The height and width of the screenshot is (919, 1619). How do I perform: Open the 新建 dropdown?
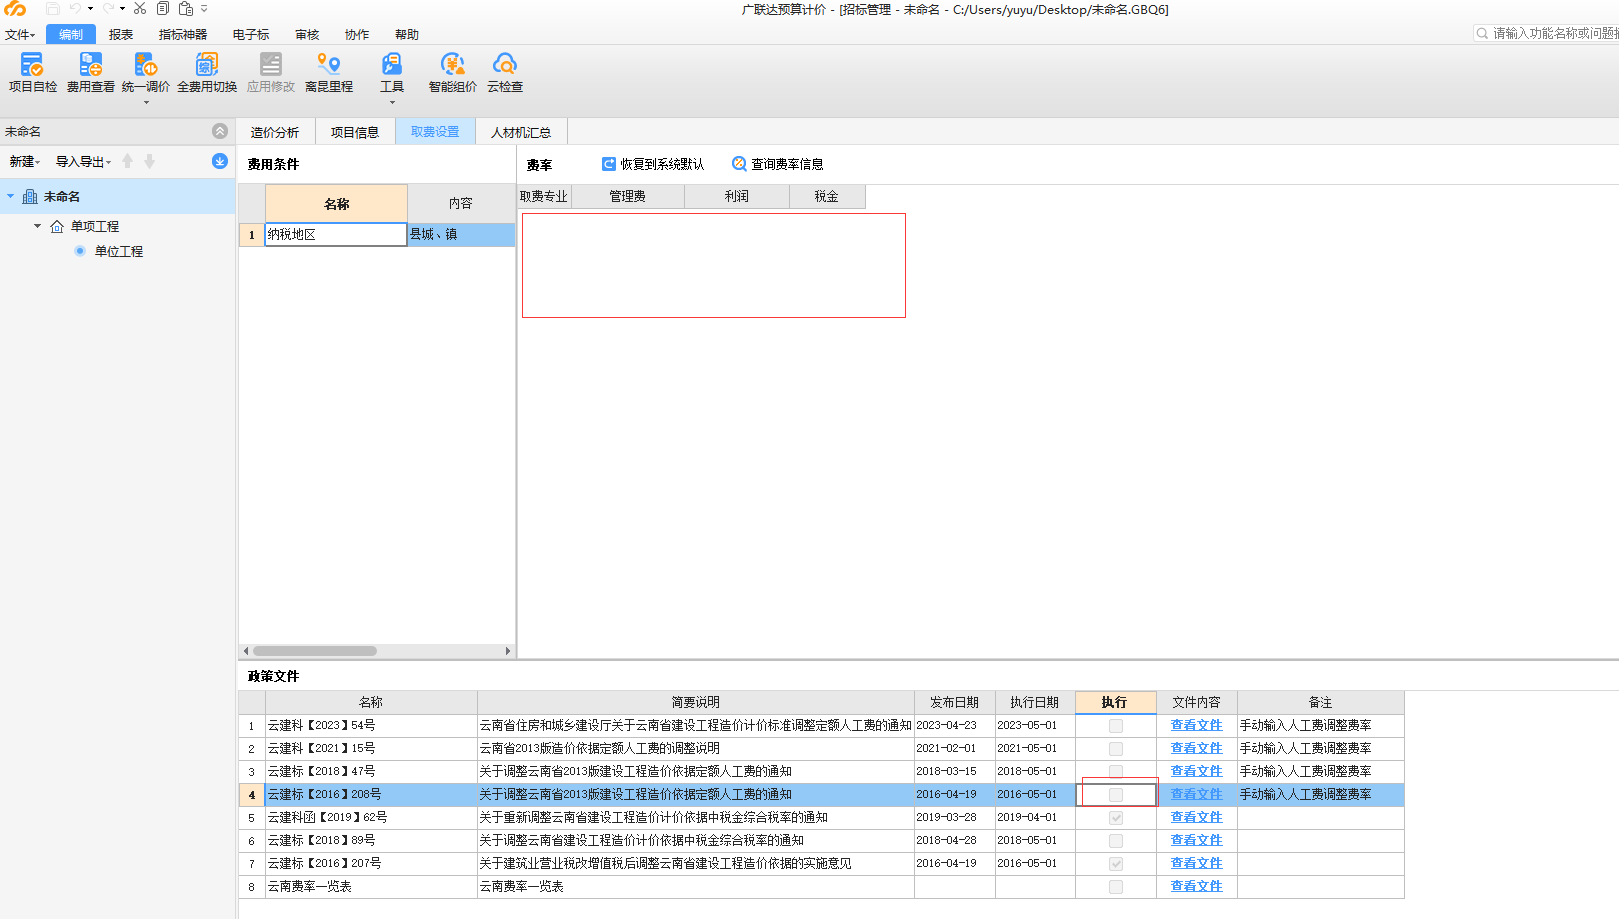24,161
